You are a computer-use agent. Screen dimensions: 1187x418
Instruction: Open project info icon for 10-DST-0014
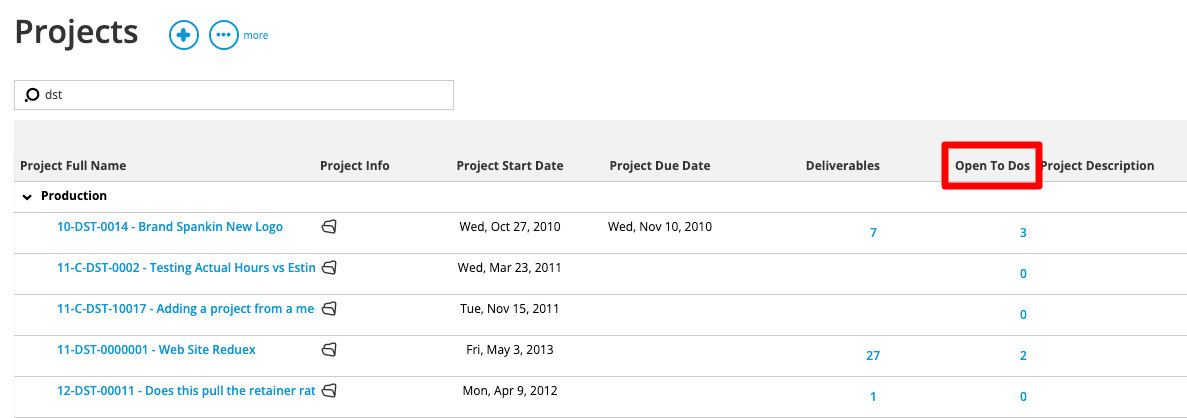pos(329,226)
